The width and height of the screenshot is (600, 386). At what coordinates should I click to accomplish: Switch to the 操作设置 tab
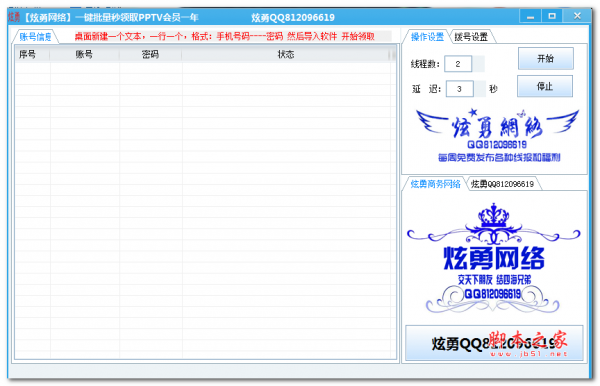click(427, 37)
